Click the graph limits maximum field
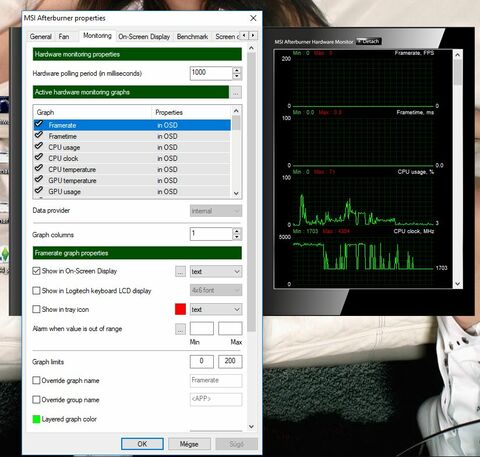Screen dimensions: 480x457 pos(230,361)
